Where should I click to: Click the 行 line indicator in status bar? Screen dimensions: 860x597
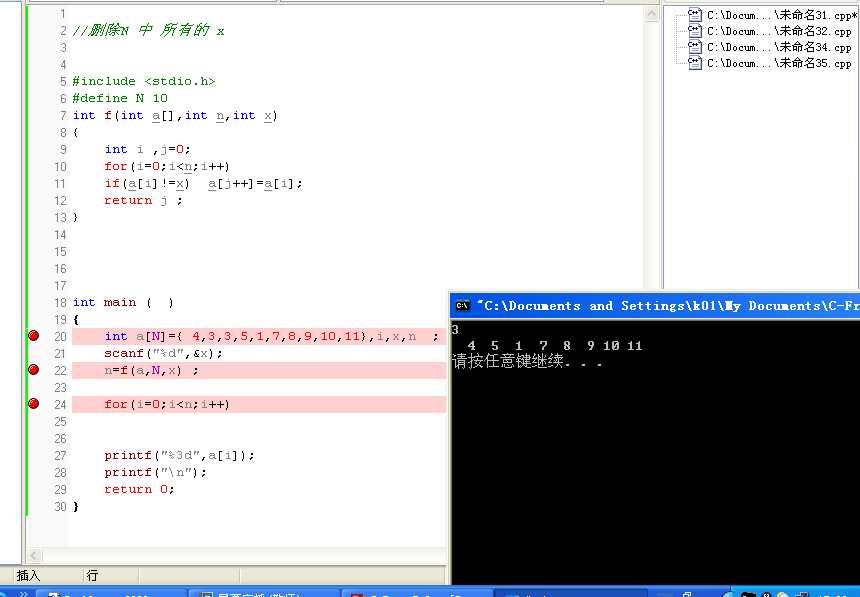tap(92, 575)
